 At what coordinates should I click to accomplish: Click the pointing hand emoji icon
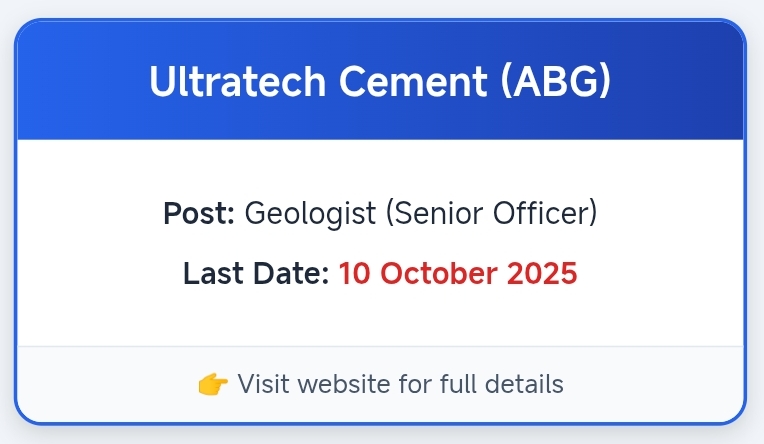[x=213, y=384]
